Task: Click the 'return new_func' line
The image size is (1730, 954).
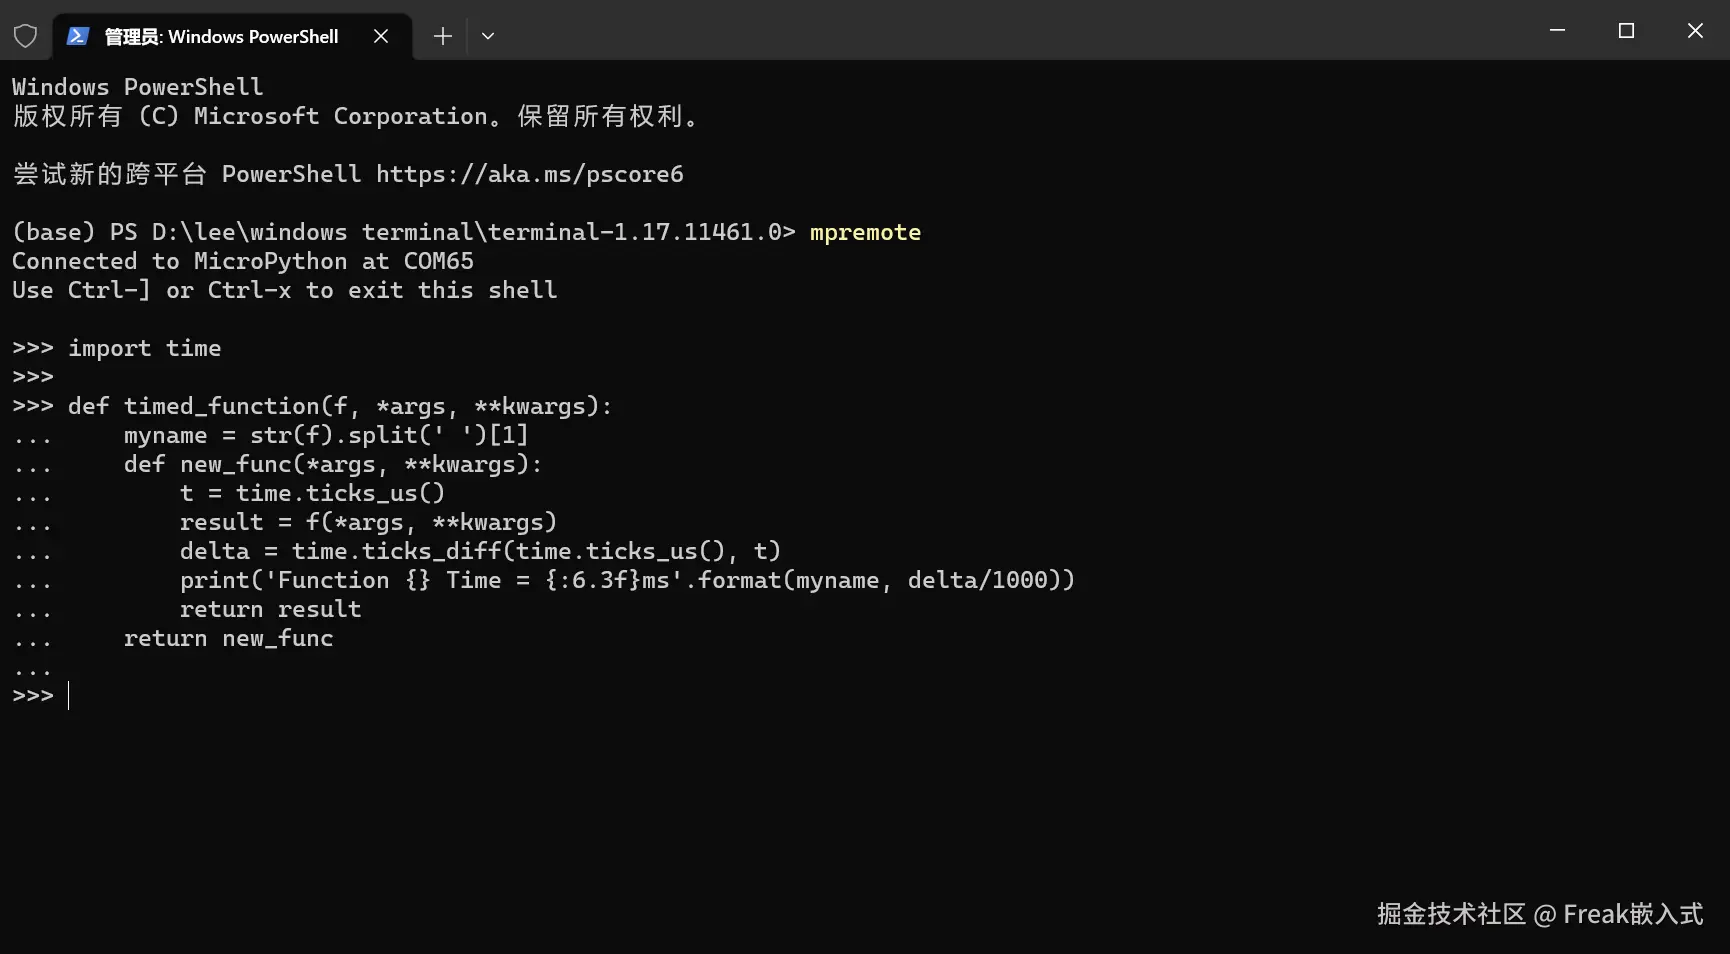Action: tap(228, 638)
